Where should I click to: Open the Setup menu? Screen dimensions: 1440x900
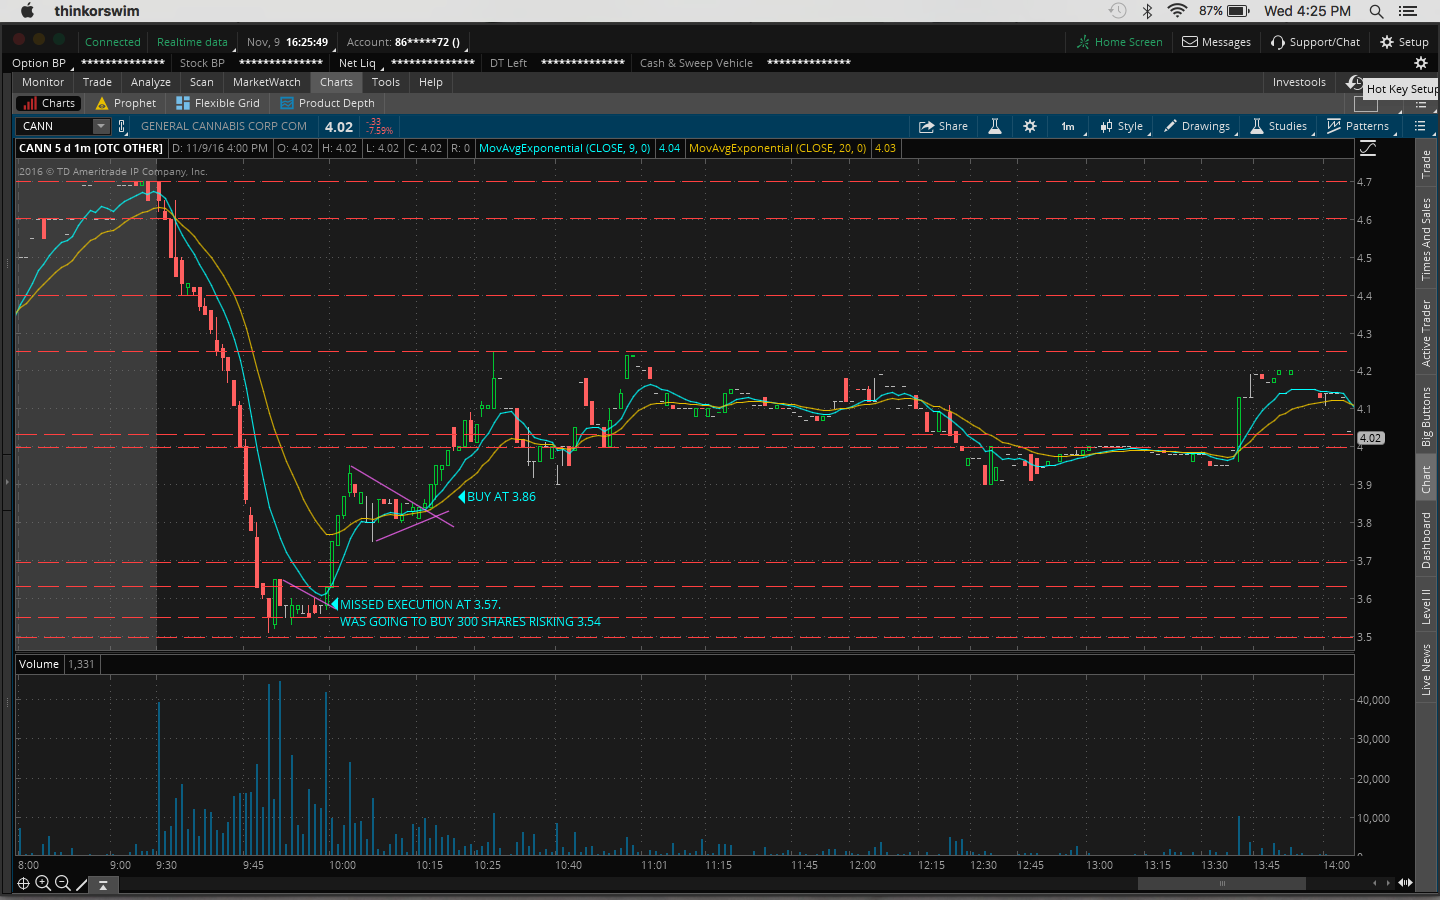[1404, 42]
